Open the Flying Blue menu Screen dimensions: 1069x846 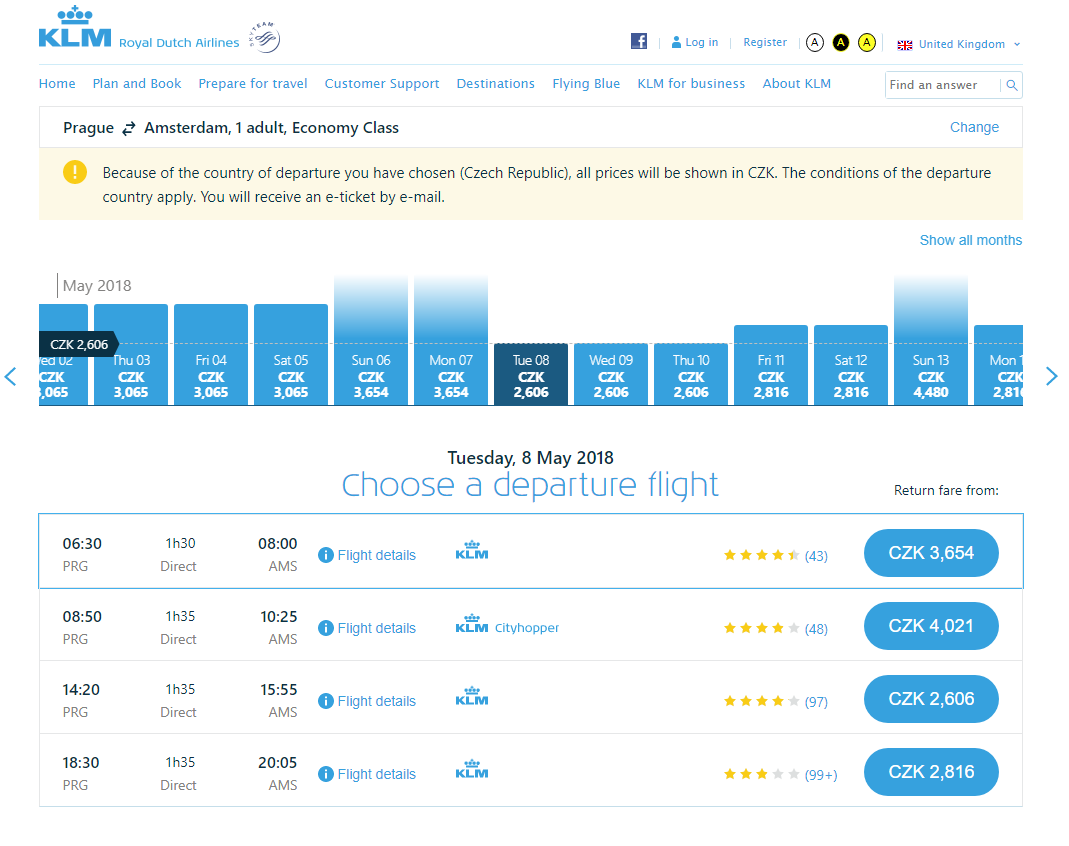coord(586,83)
